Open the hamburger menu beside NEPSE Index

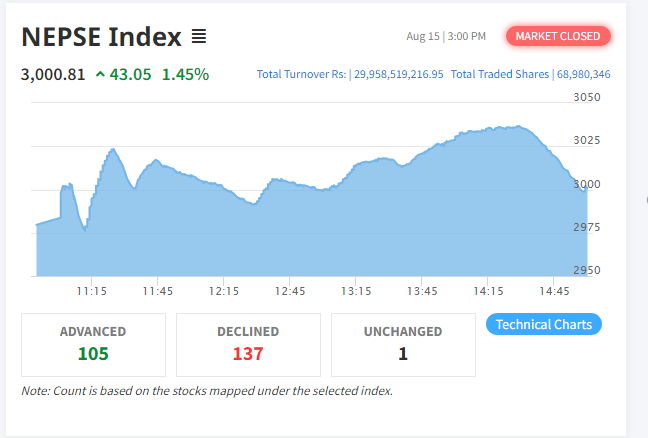click(199, 36)
